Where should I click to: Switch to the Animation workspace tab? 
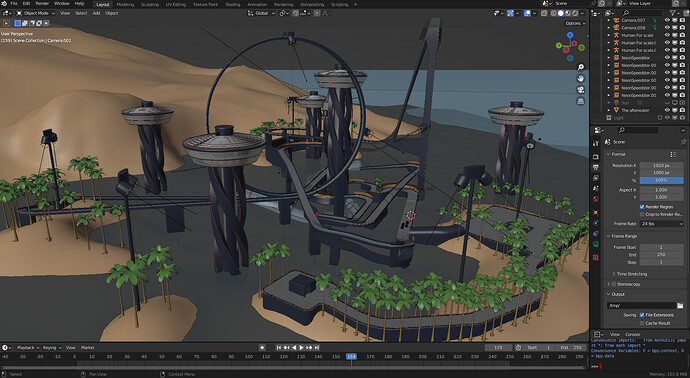[257, 4]
